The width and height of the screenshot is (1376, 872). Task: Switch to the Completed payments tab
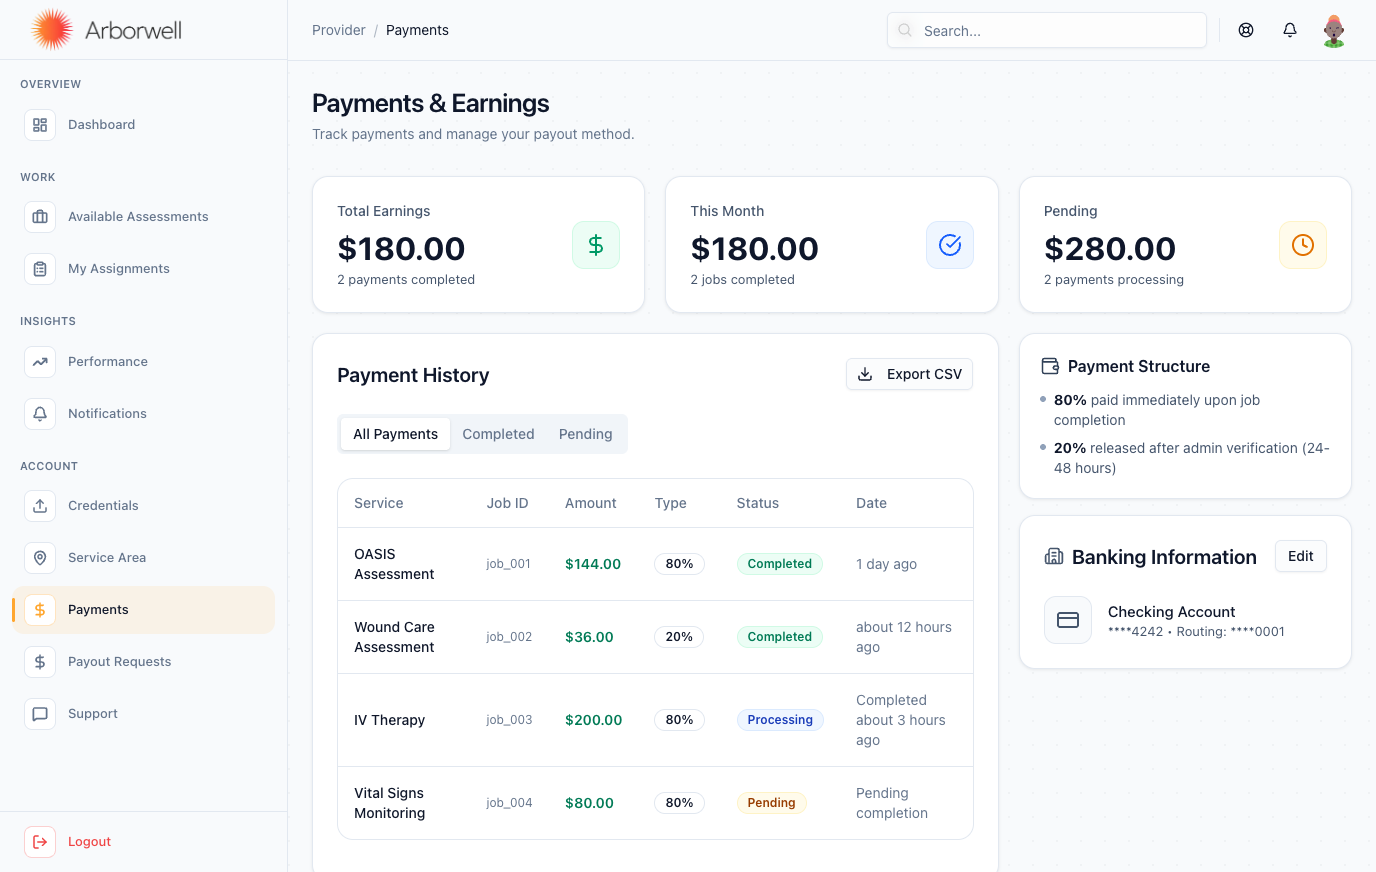[498, 434]
